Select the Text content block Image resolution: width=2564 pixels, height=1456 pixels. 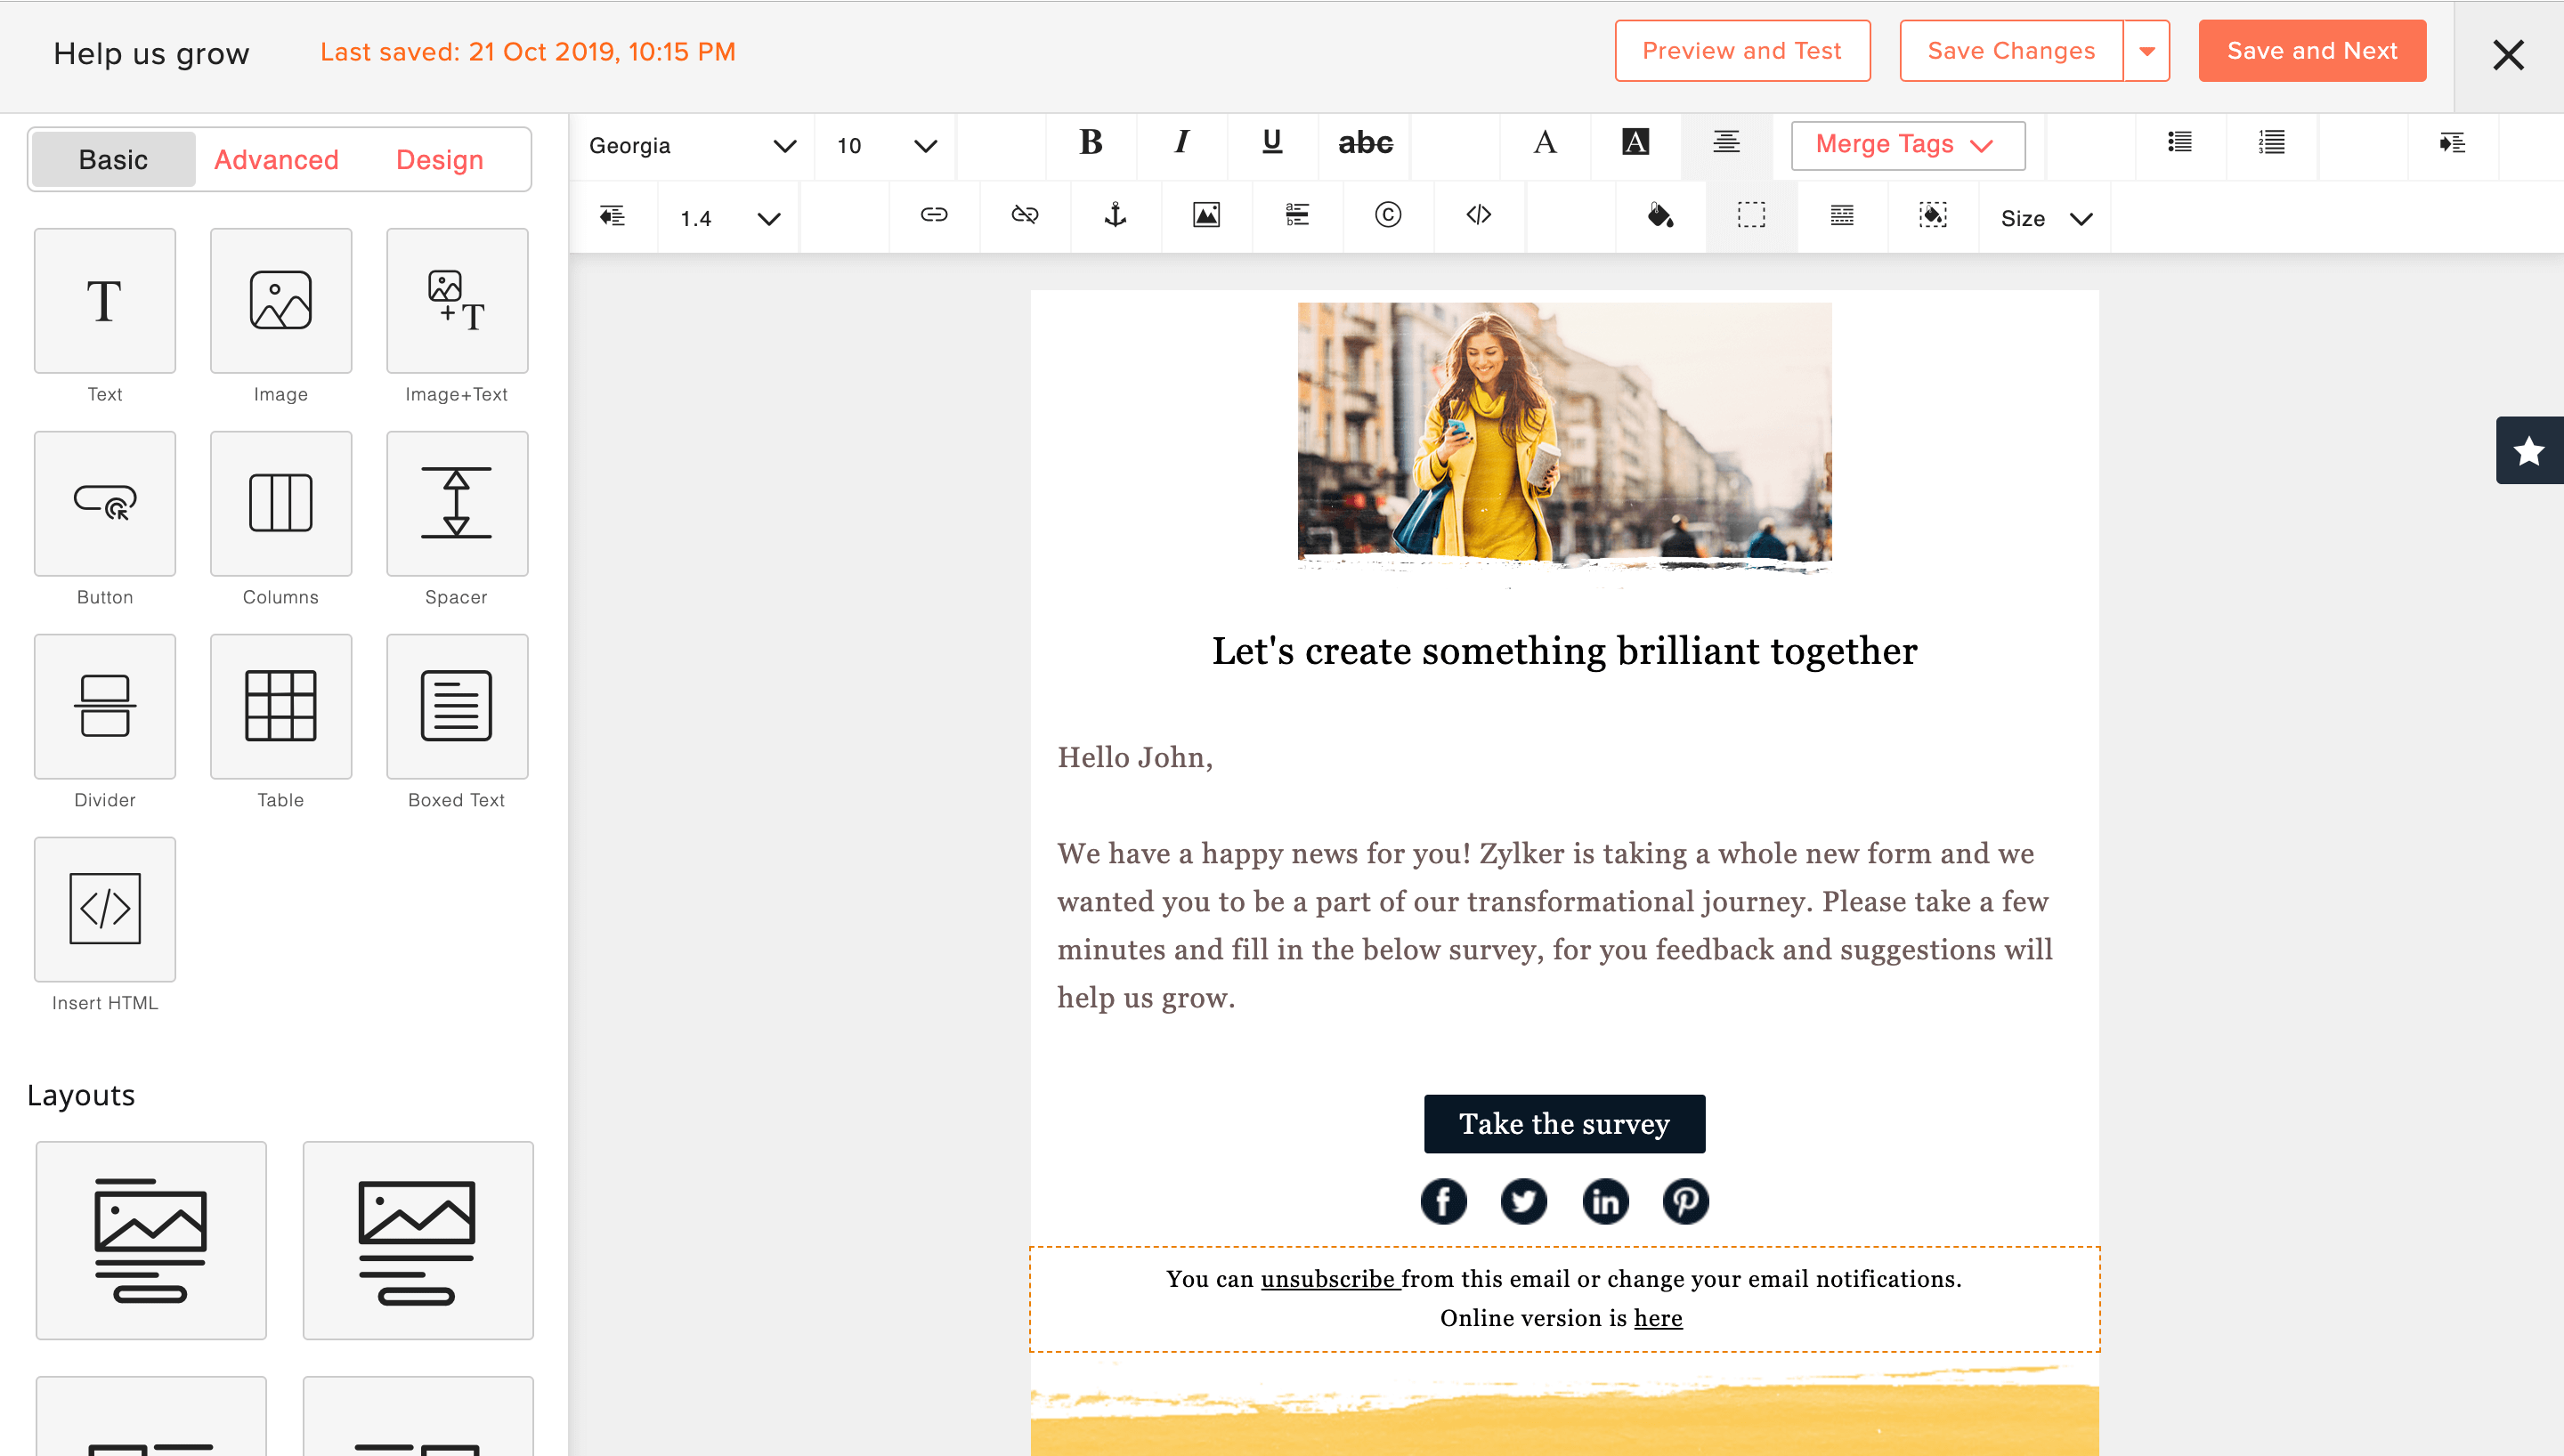point(105,301)
